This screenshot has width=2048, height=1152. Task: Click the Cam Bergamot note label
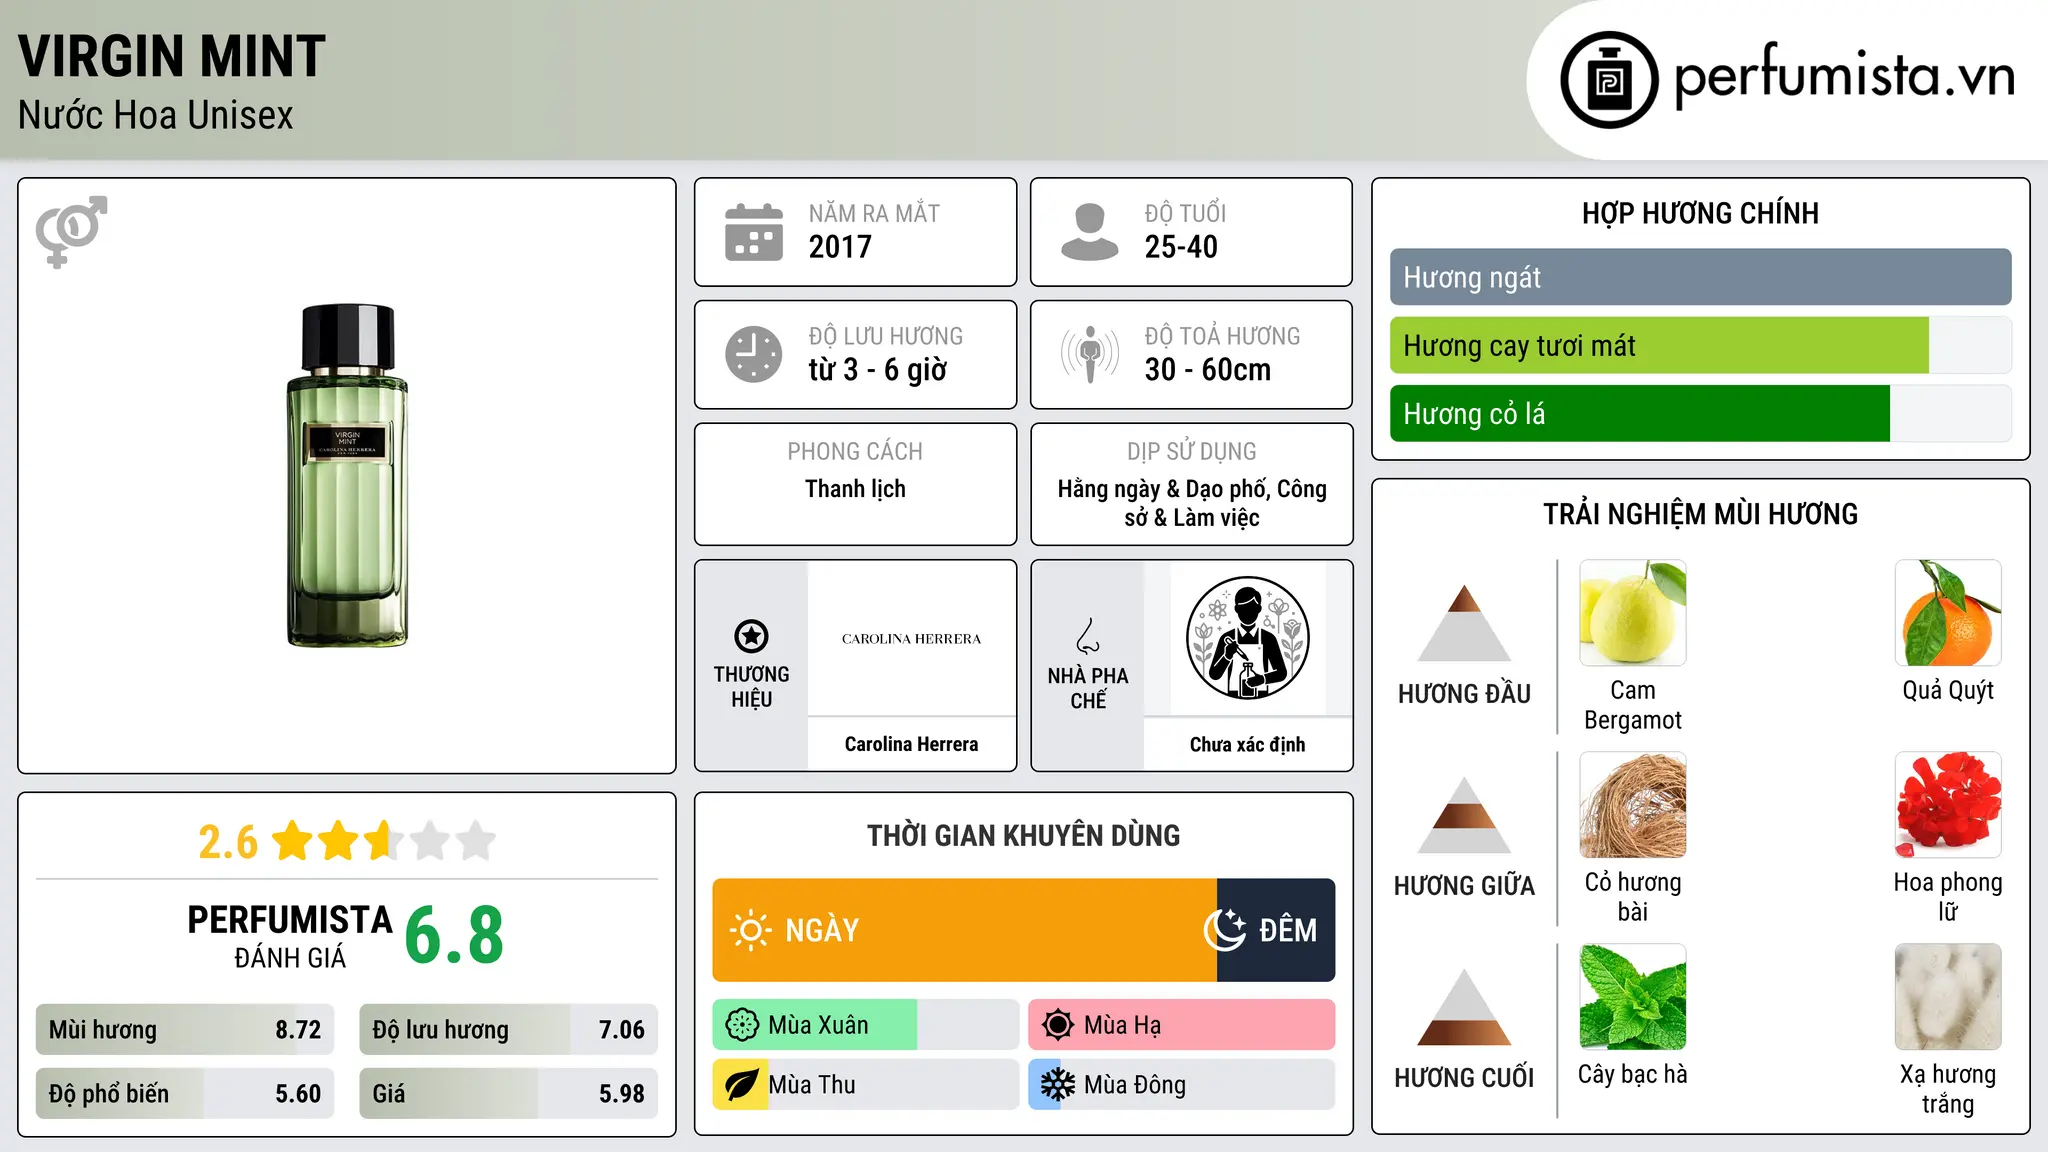tap(1633, 705)
